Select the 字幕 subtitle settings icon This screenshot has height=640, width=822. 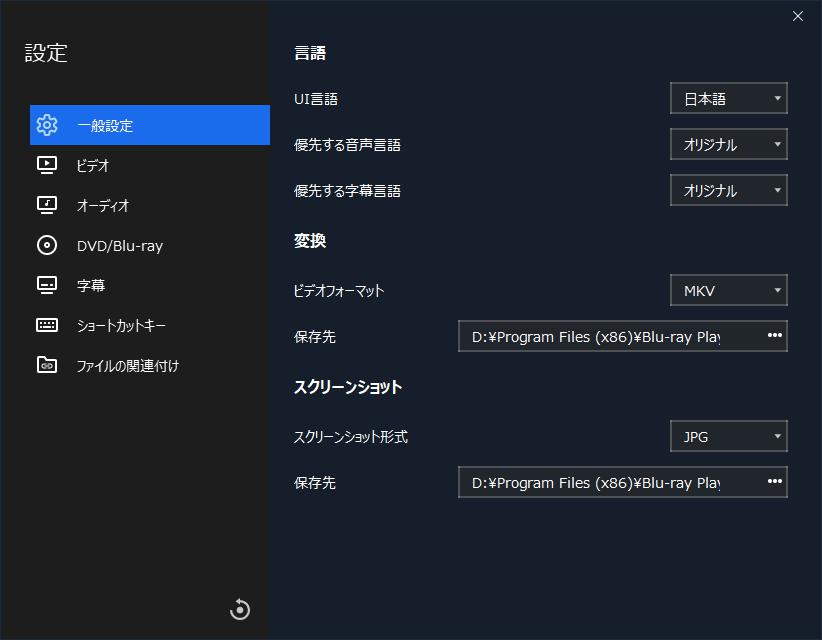pyautogui.click(x=47, y=285)
